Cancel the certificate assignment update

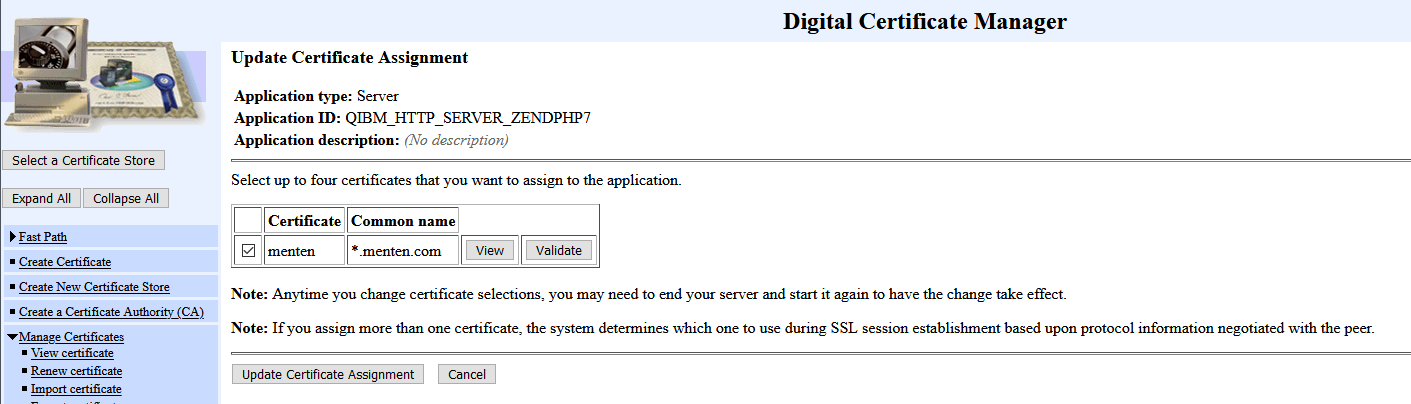click(x=466, y=375)
